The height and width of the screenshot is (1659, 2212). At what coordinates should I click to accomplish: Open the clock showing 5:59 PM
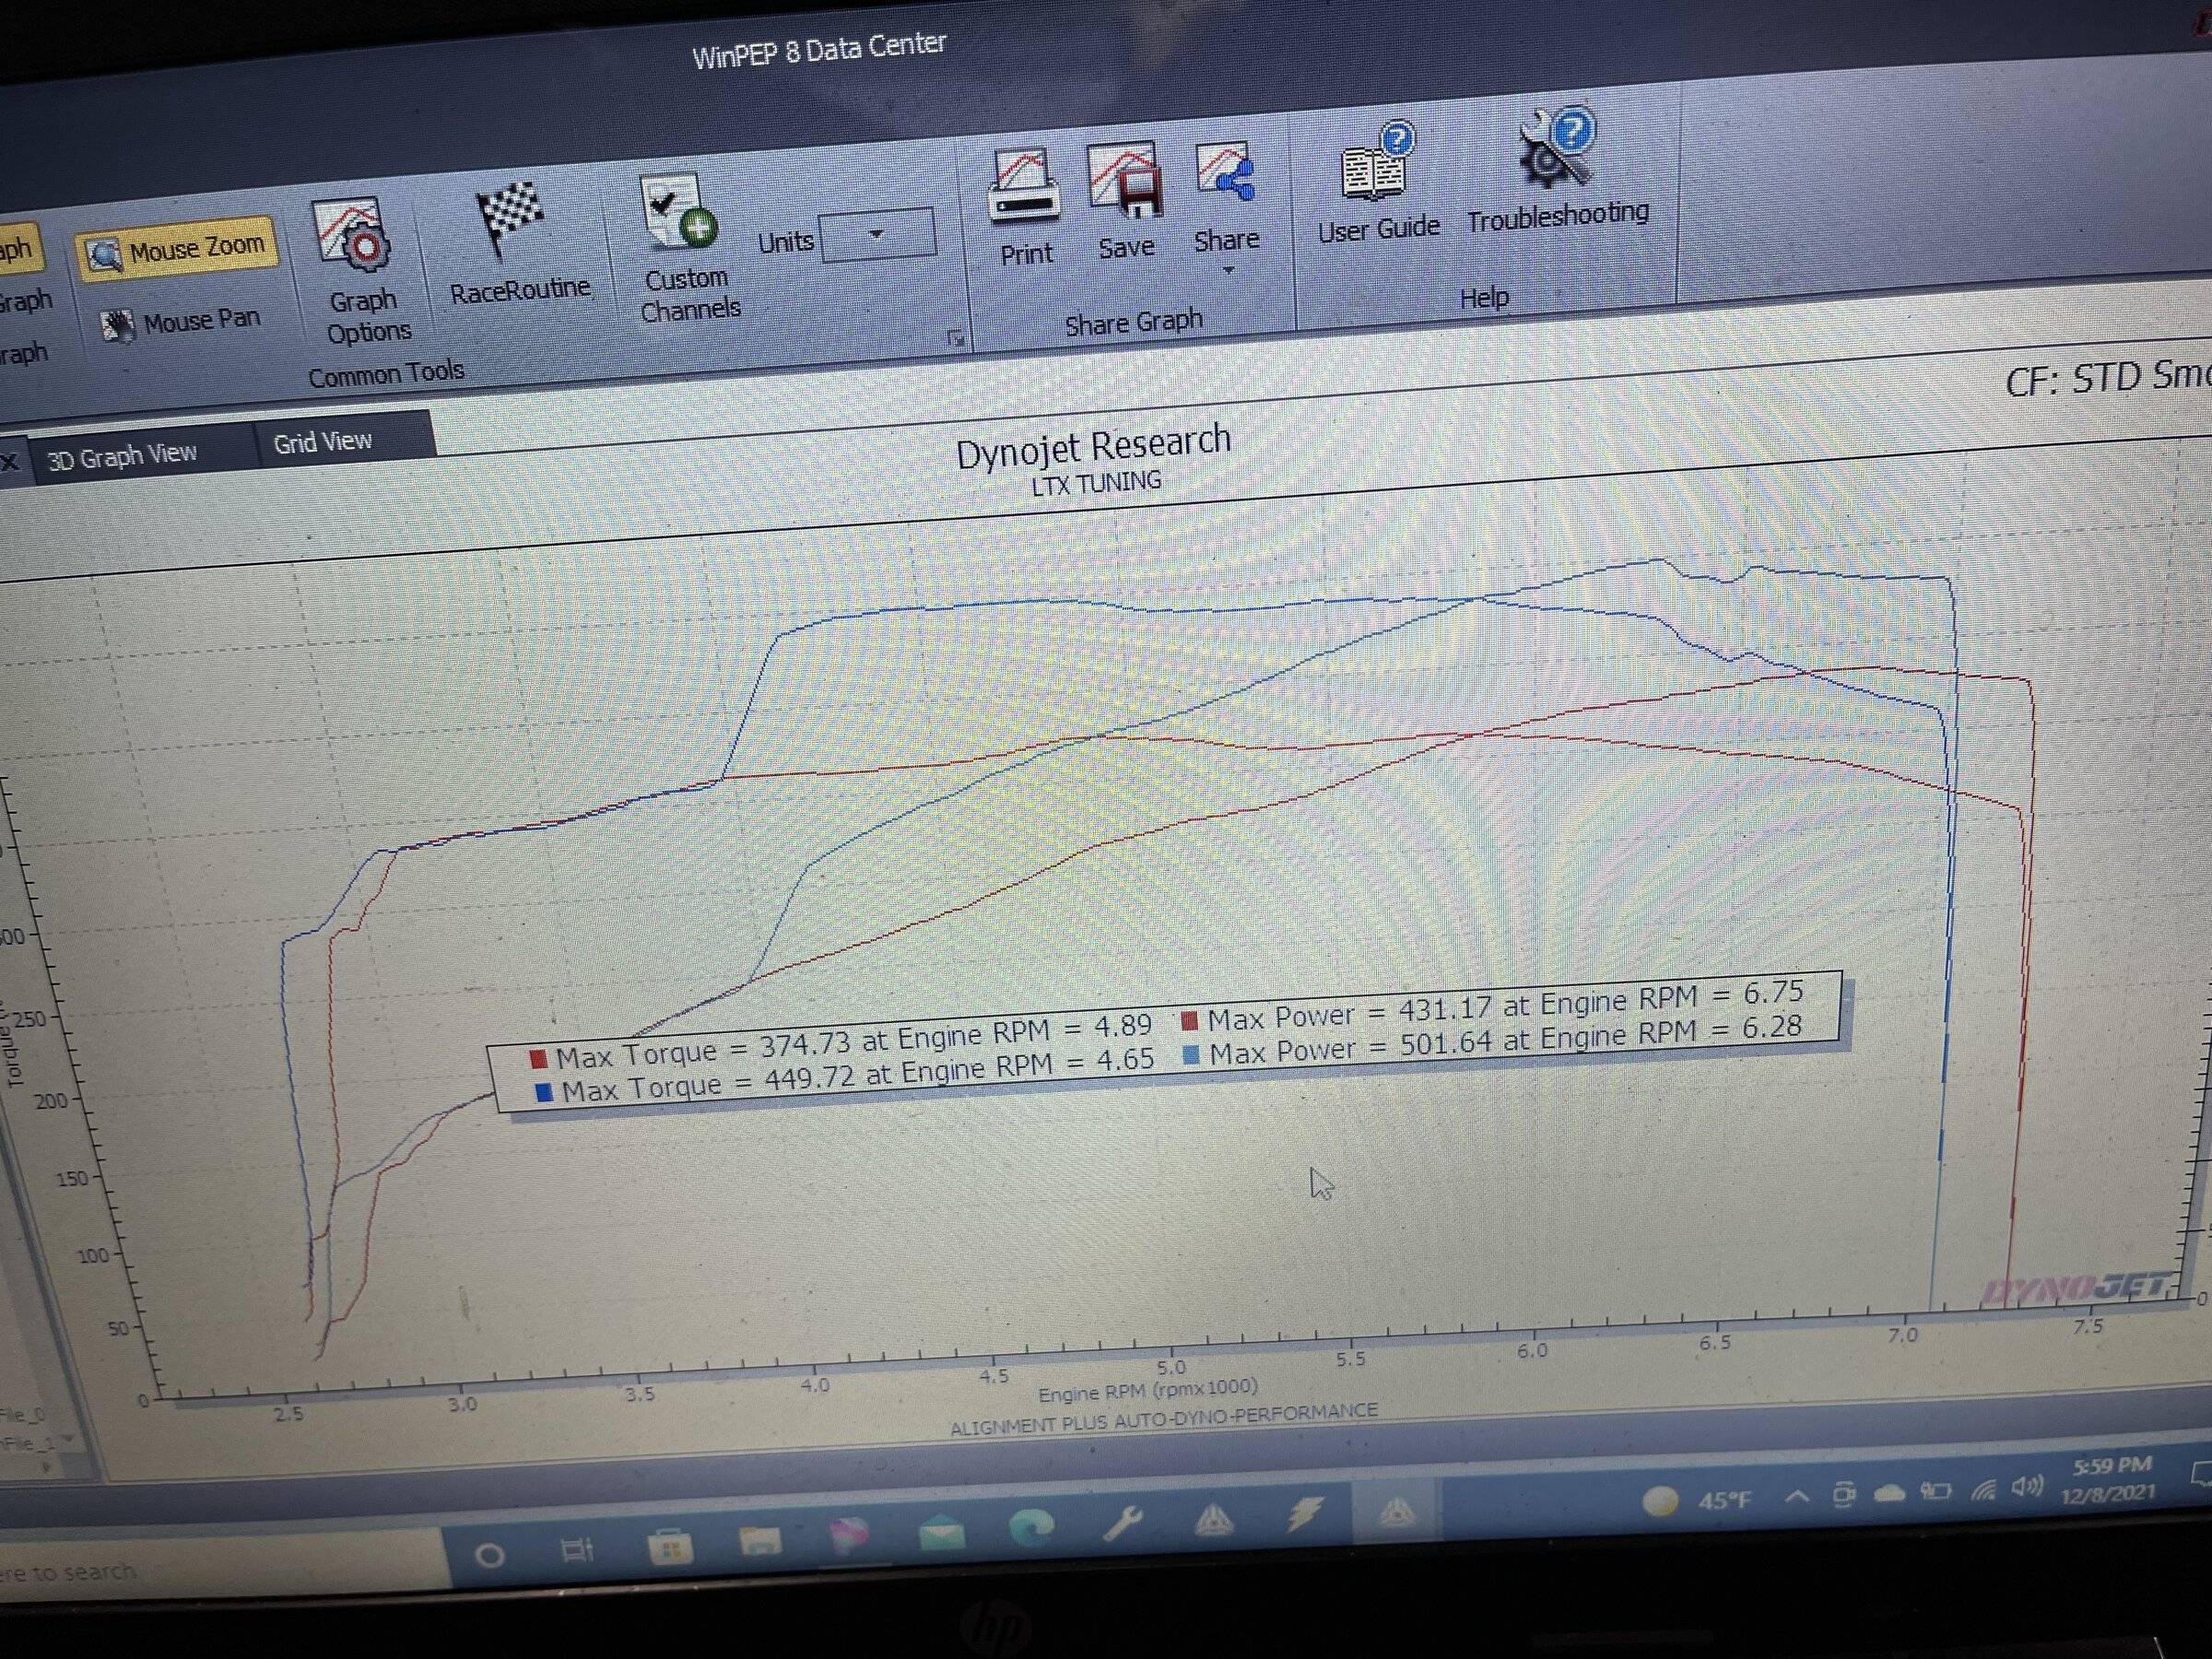(2110, 1479)
